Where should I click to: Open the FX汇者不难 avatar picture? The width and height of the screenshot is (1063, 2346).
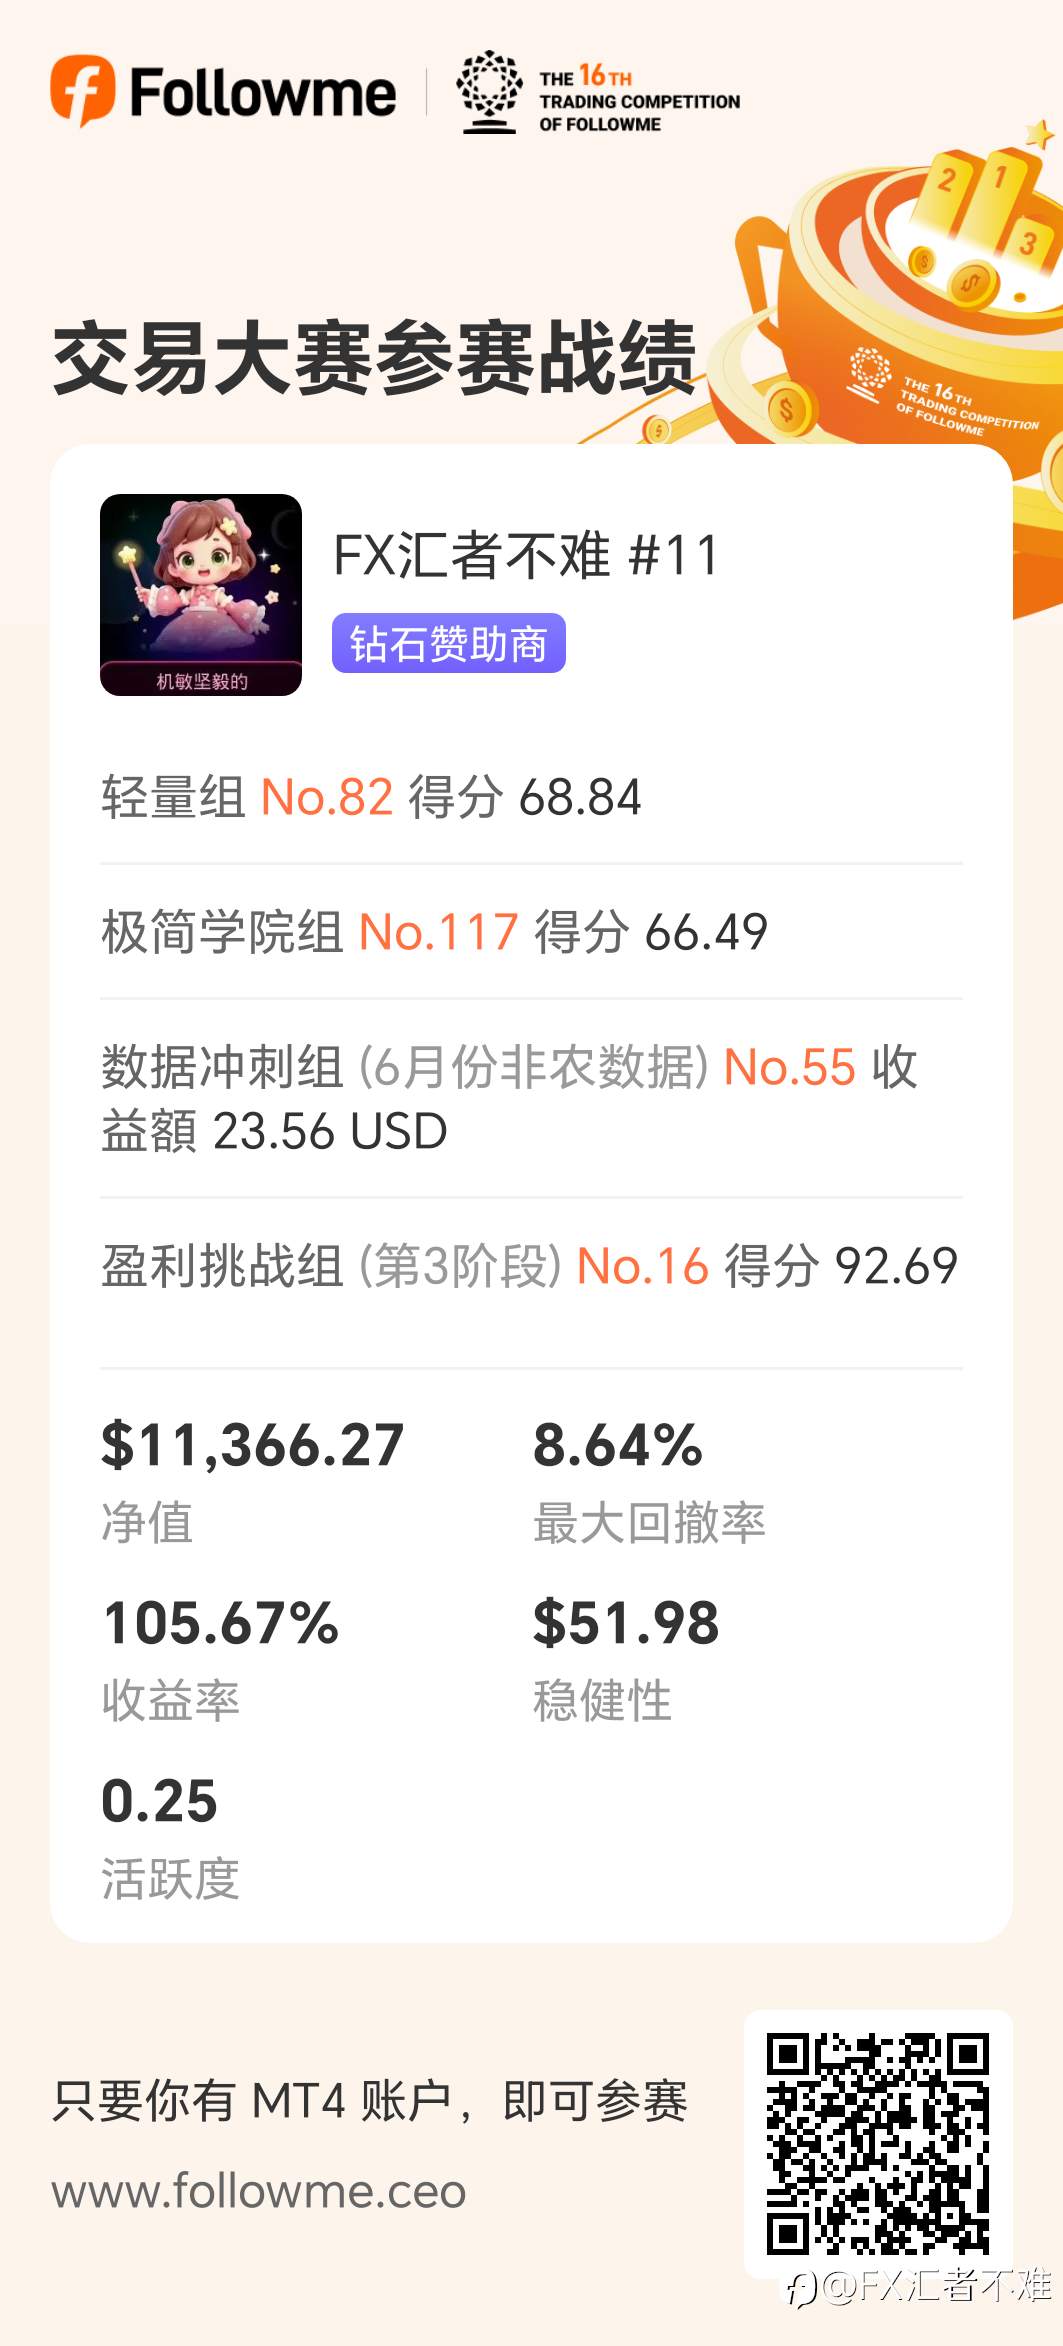201,594
